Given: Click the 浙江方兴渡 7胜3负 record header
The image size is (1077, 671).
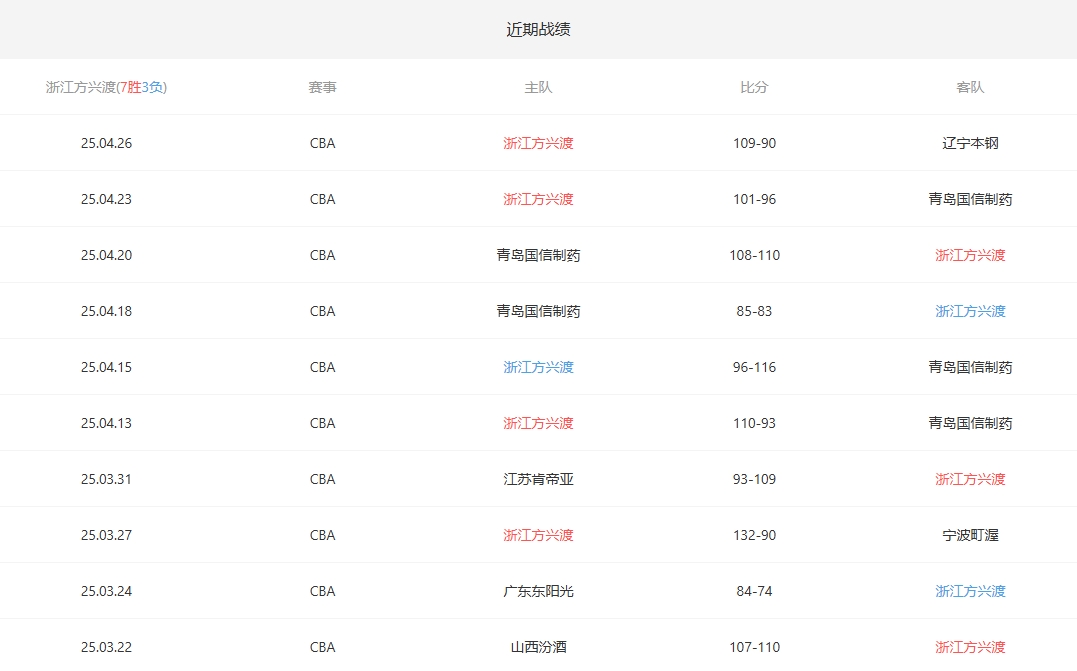Looking at the screenshot, I should tap(106, 87).
